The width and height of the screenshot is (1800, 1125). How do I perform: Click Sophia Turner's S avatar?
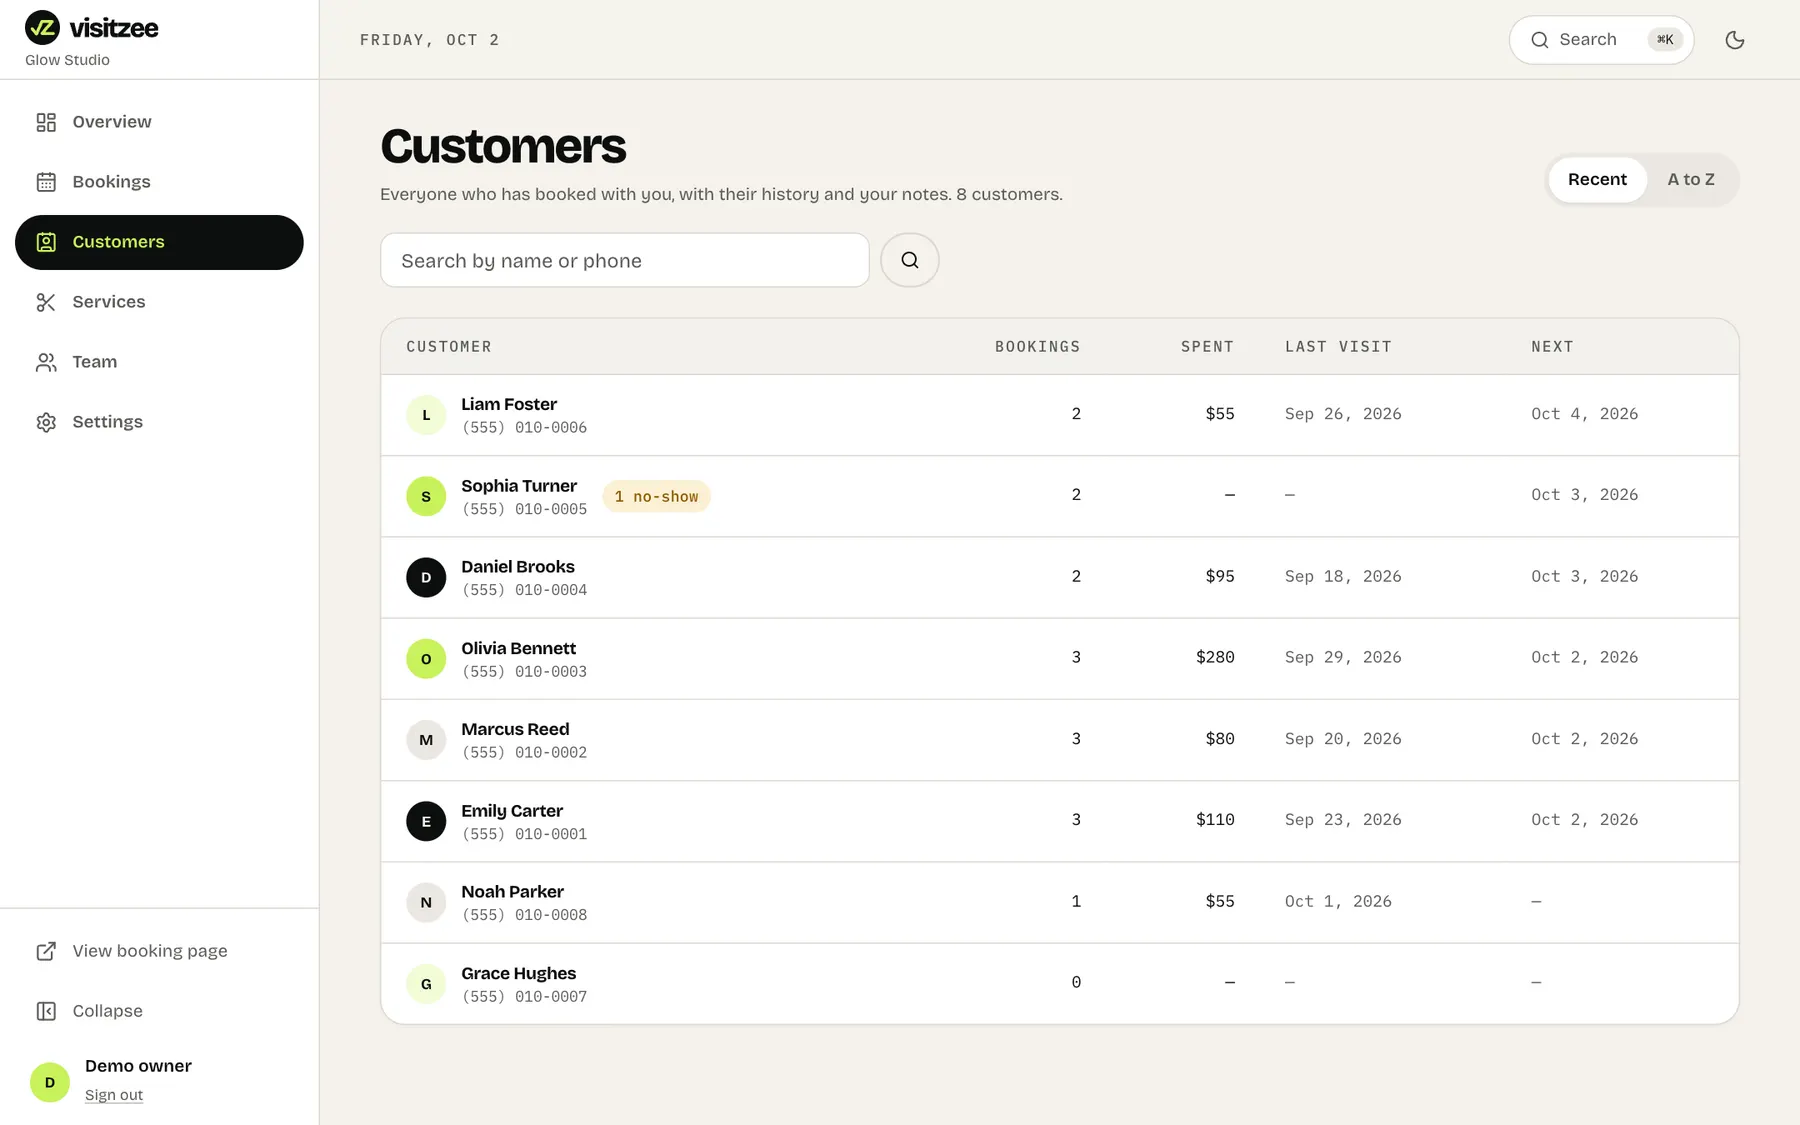click(426, 496)
